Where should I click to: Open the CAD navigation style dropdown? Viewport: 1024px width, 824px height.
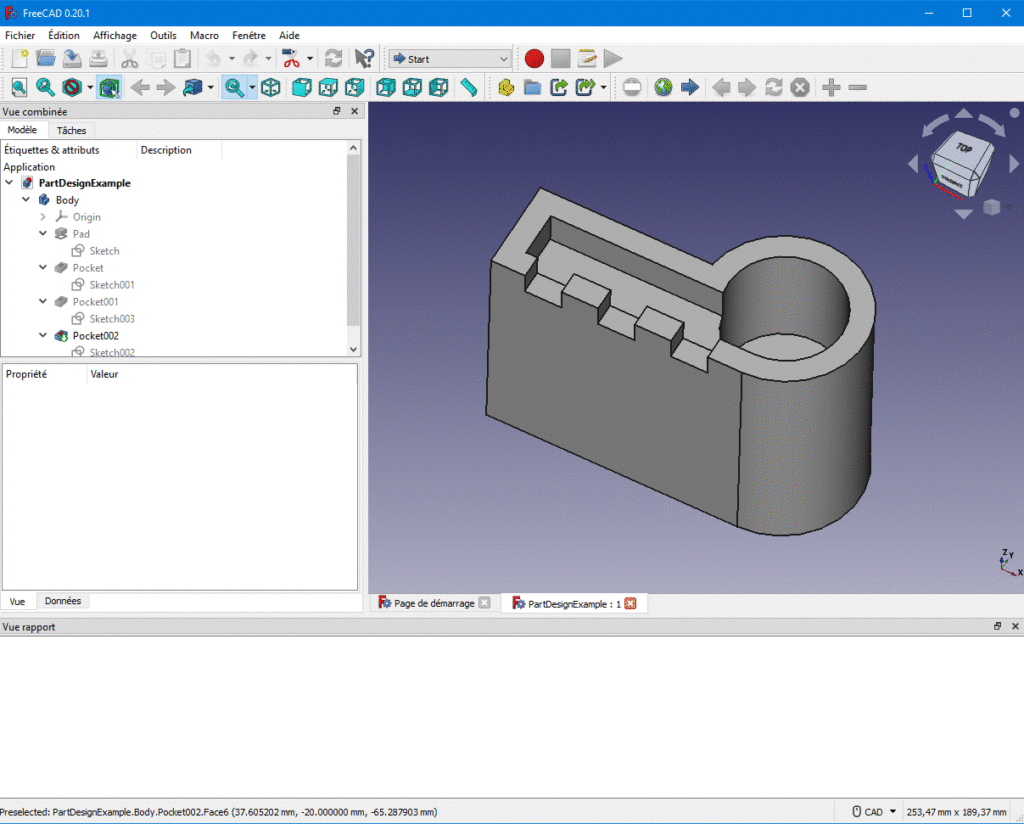[x=875, y=812]
